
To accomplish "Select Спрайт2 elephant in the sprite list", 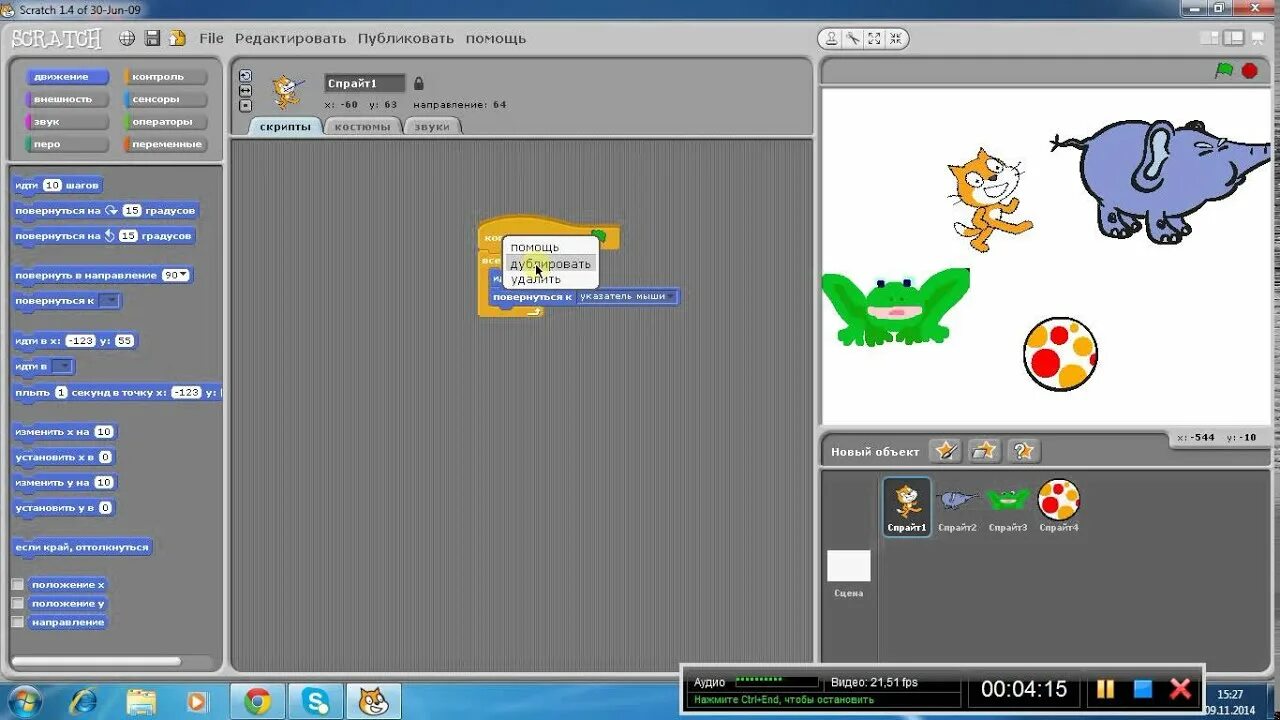I will click(x=957, y=506).
